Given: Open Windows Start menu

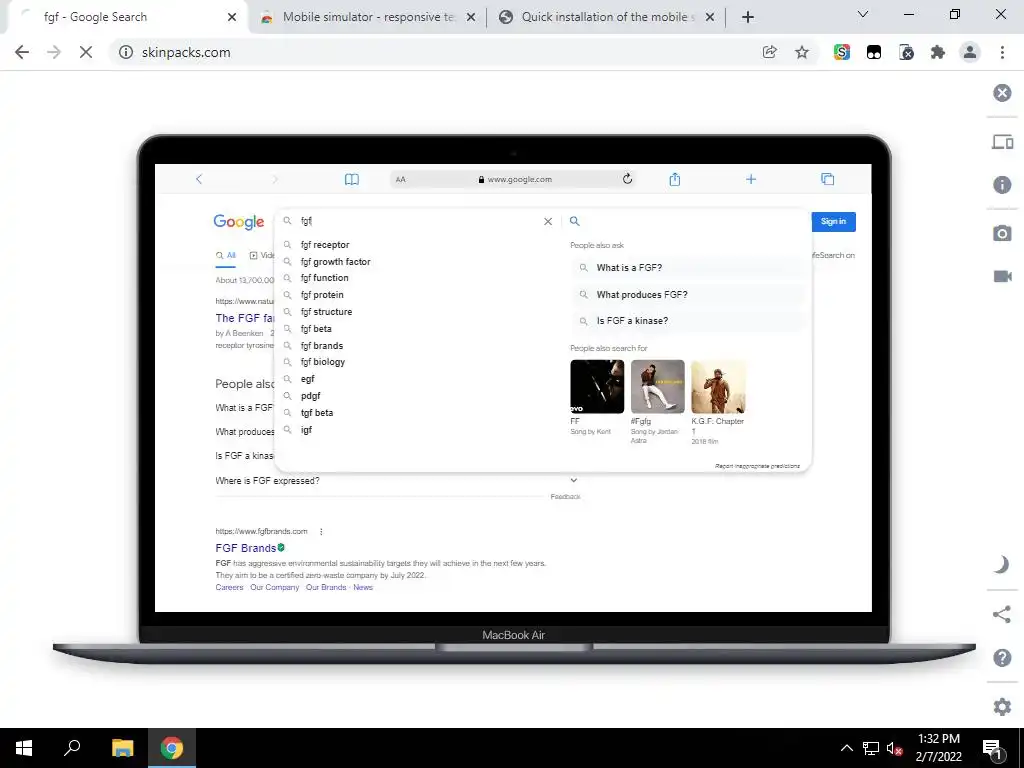Looking at the screenshot, I should coord(24,748).
